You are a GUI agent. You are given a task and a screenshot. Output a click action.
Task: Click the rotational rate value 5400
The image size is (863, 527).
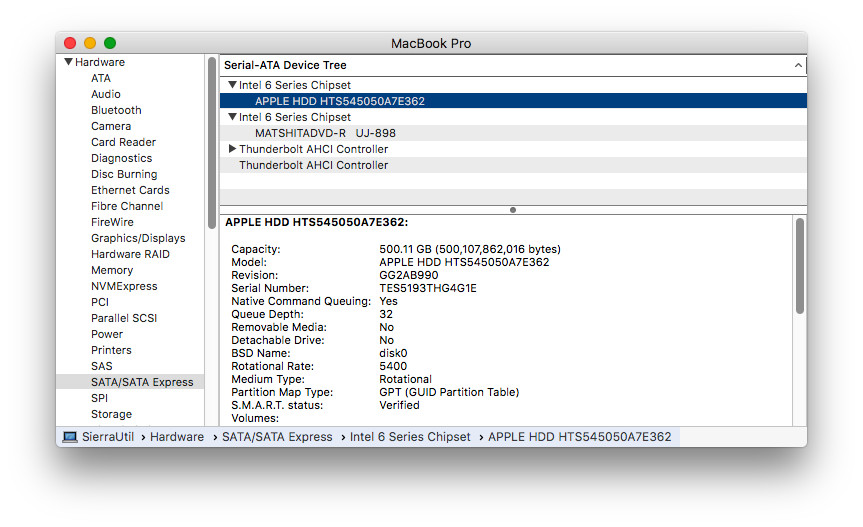tap(393, 366)
